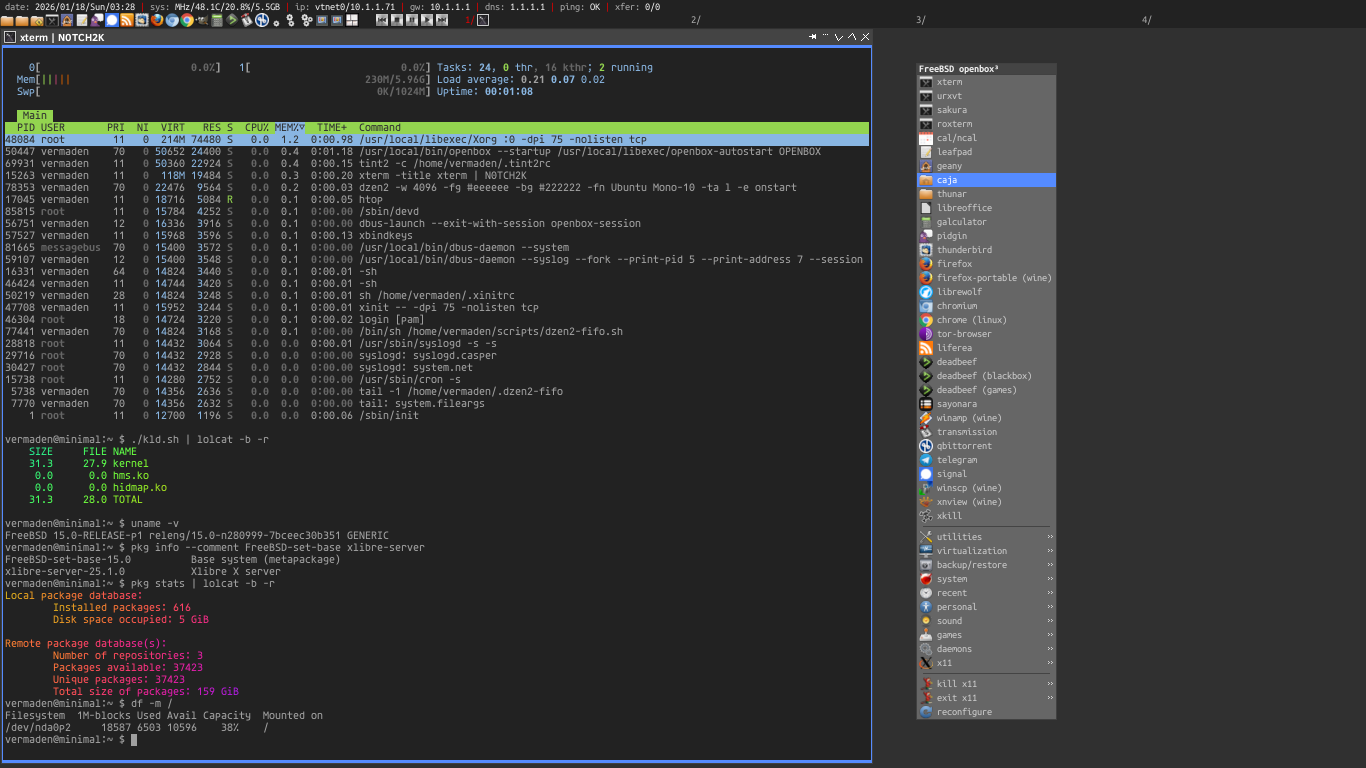Click the thunderbird icon in the menu
1366x768 pixels.
924,250
